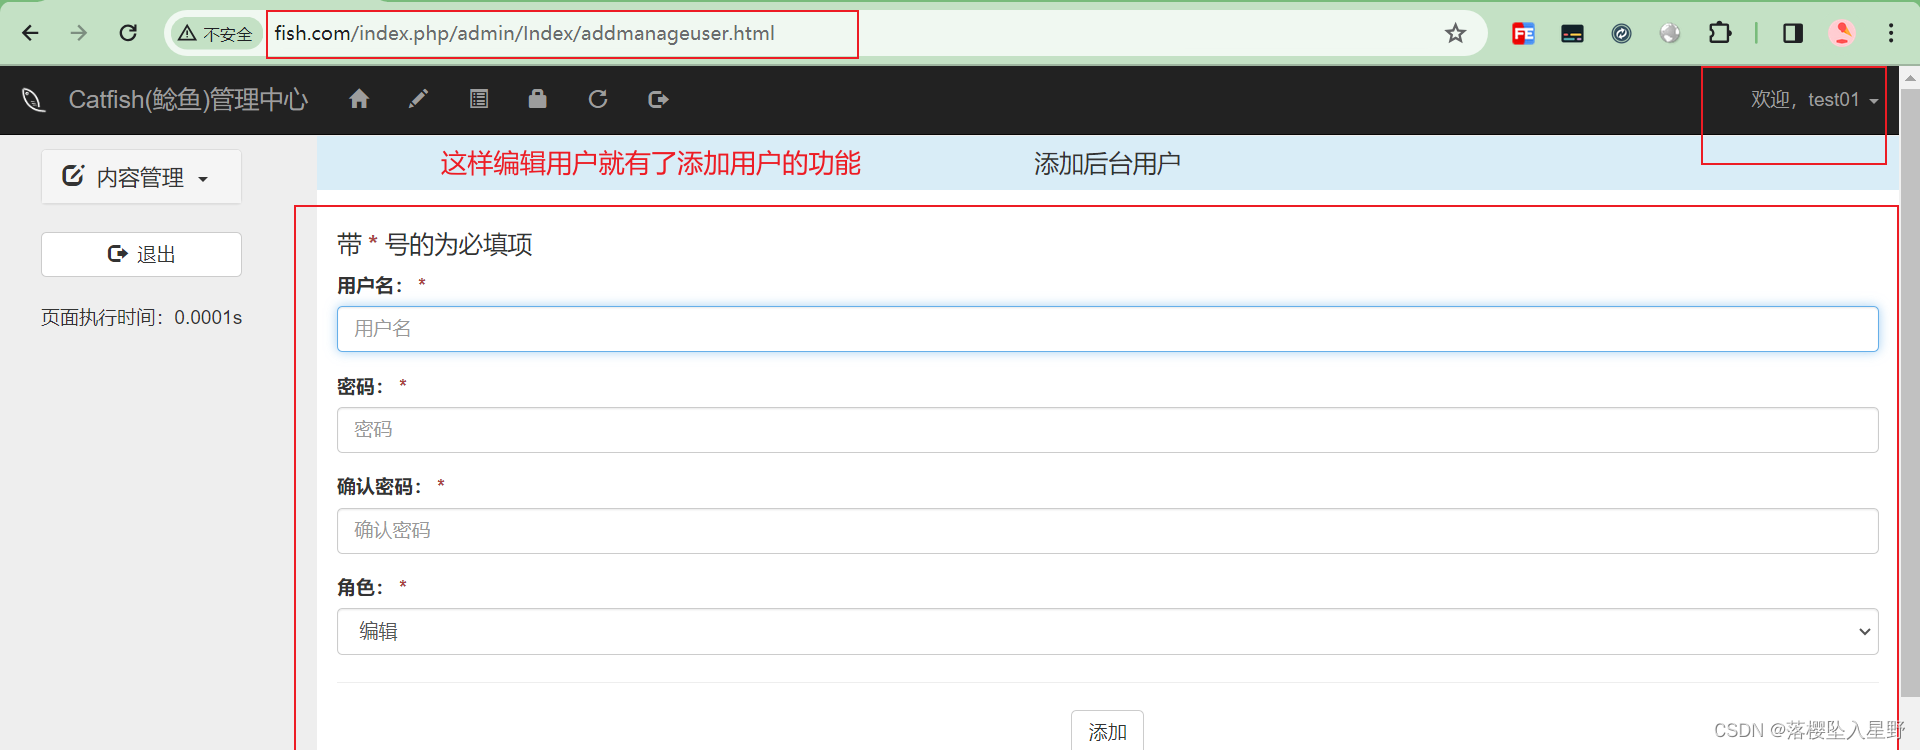Screen dimensions: 1920x750
Task: Open the blue swirl extension icon
Action: [x=1621, y=33]
